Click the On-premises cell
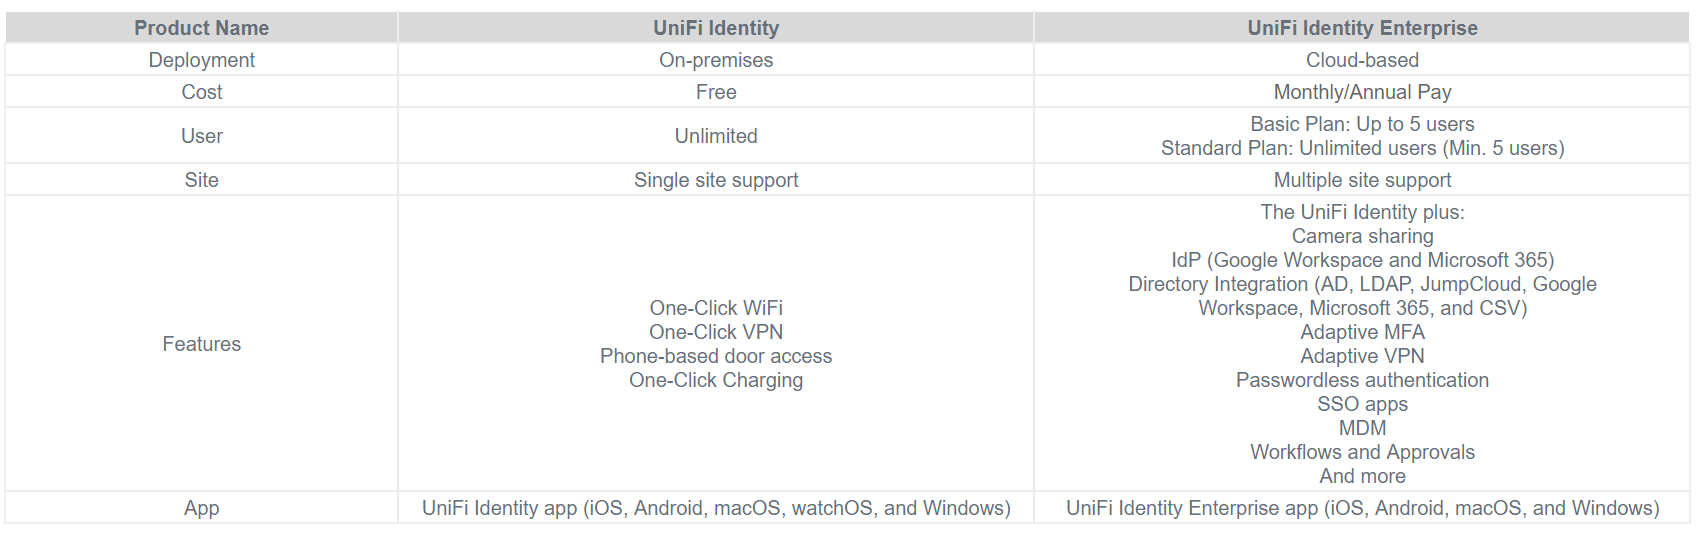1698x533 pixels. coord(716,60)
